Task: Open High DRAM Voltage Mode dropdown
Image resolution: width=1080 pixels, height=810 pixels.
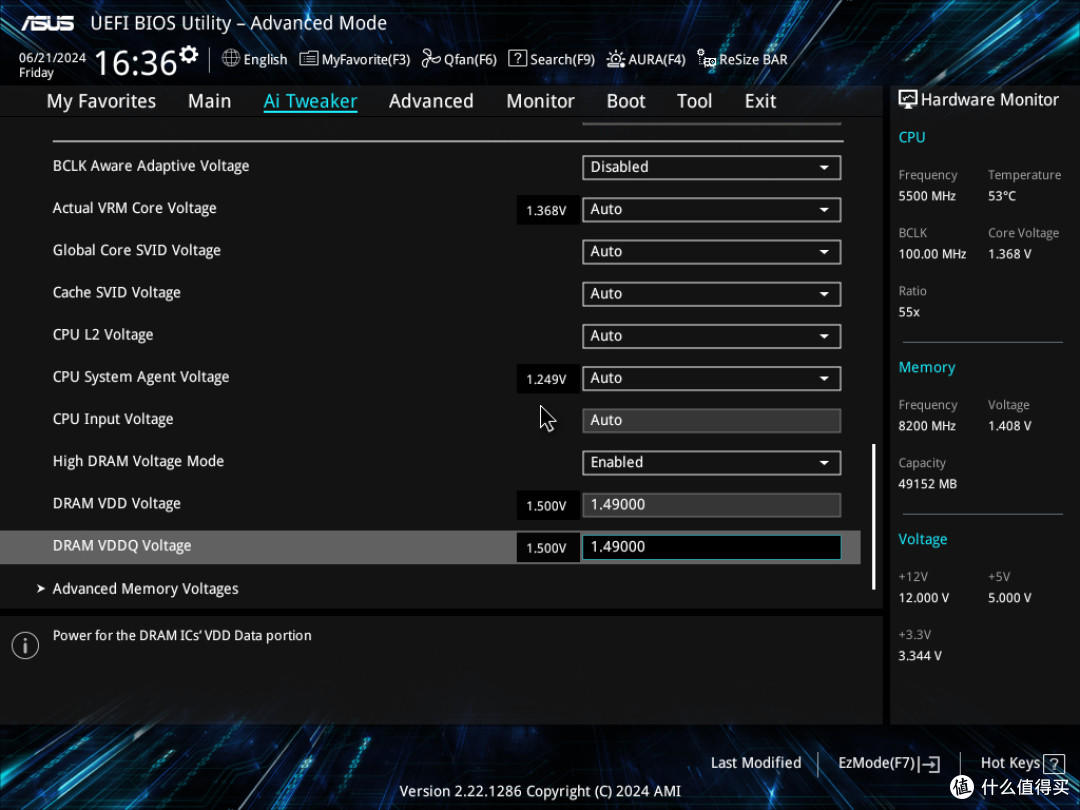Action: point(712,462)
